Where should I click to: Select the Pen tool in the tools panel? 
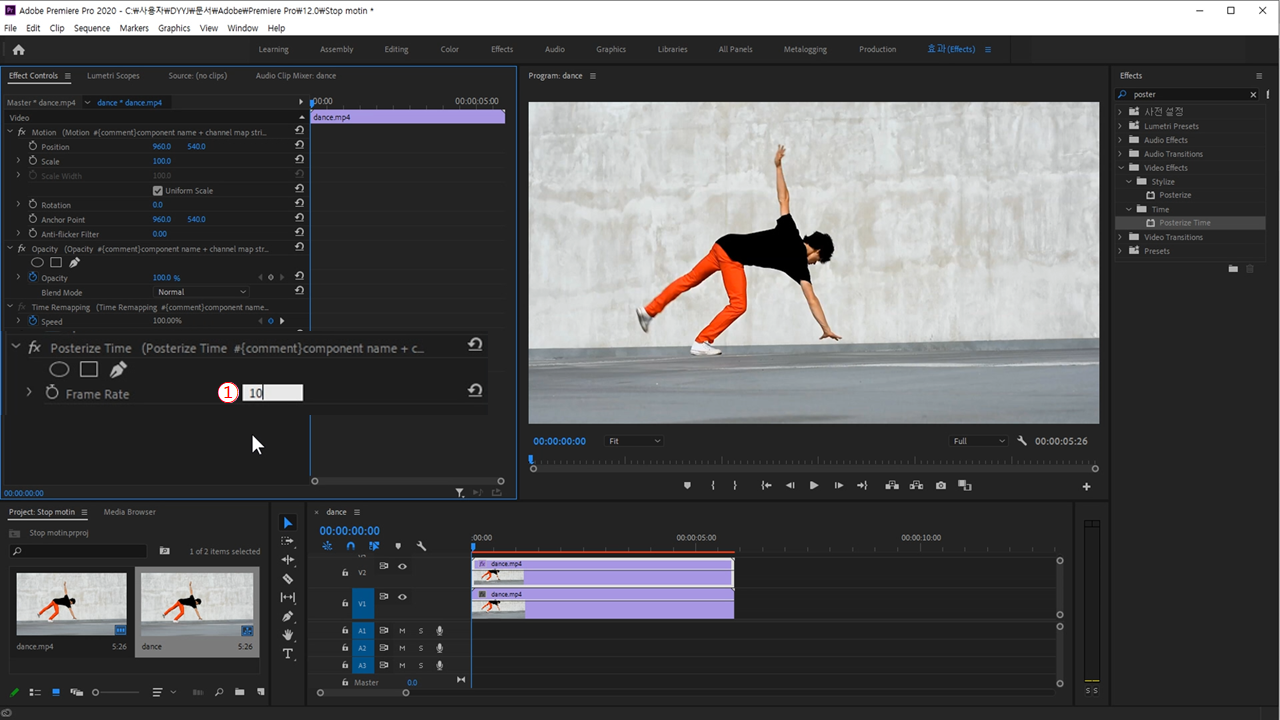(288, 616)
